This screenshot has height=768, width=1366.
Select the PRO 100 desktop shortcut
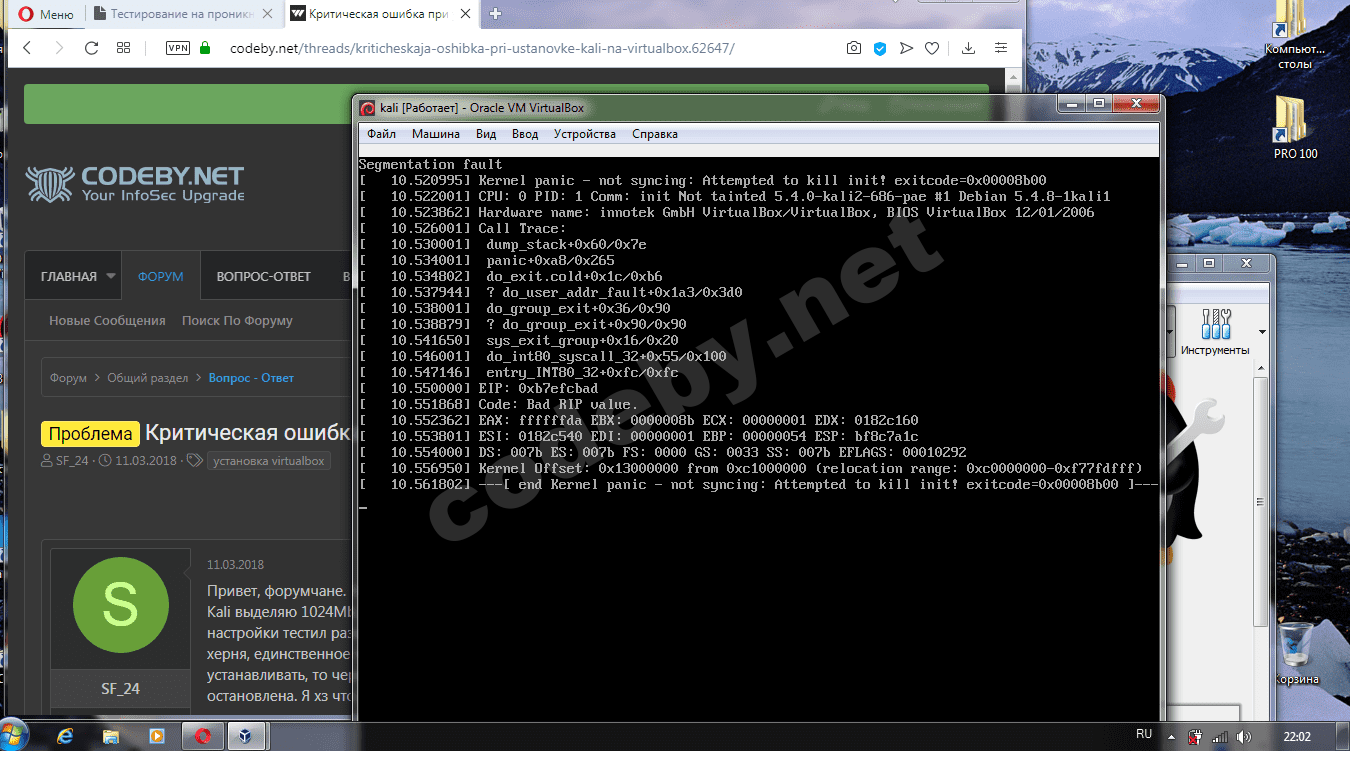coord(1295,128)
